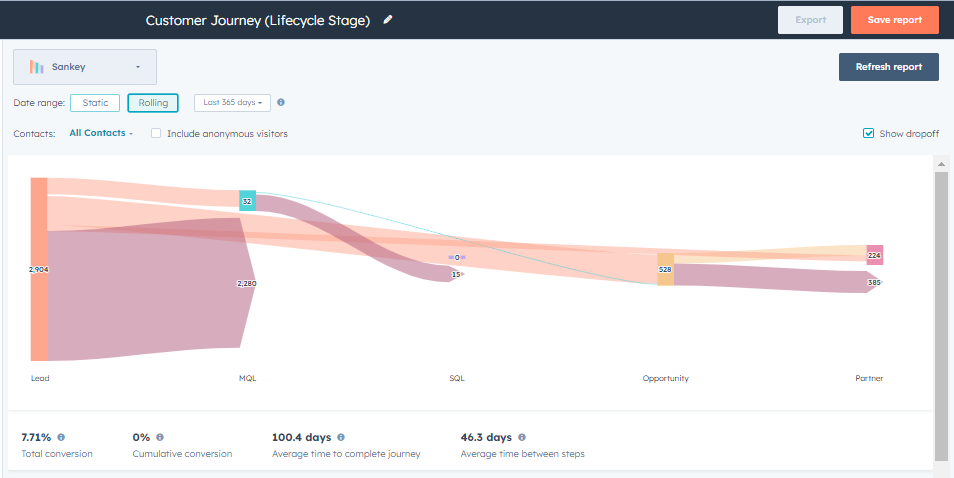This screenshot has height=478, width=954.
Task: Open the Last 365 days dropdown
Action: [232, 103]
